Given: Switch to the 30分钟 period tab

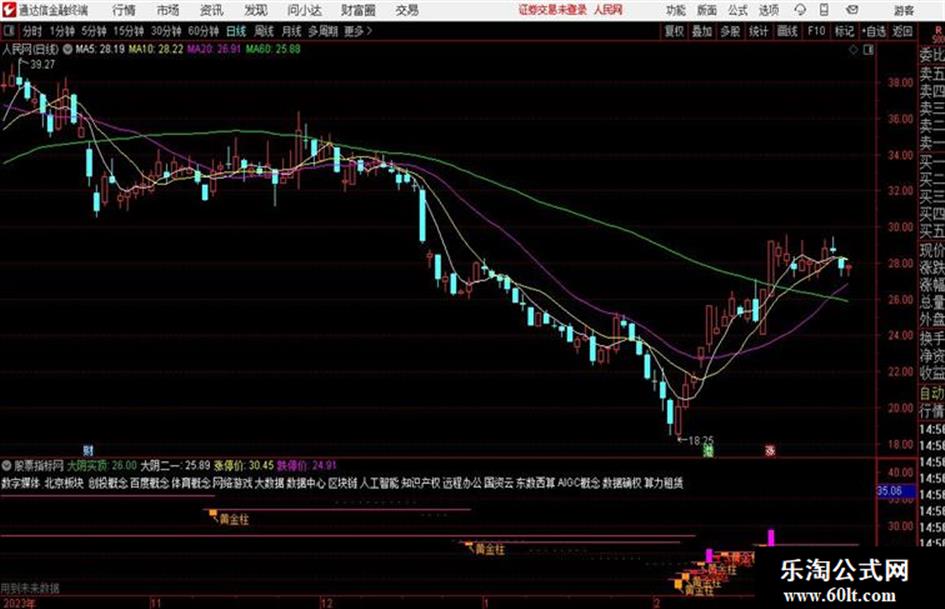Looking at the screenshot, I should [166, 31].
